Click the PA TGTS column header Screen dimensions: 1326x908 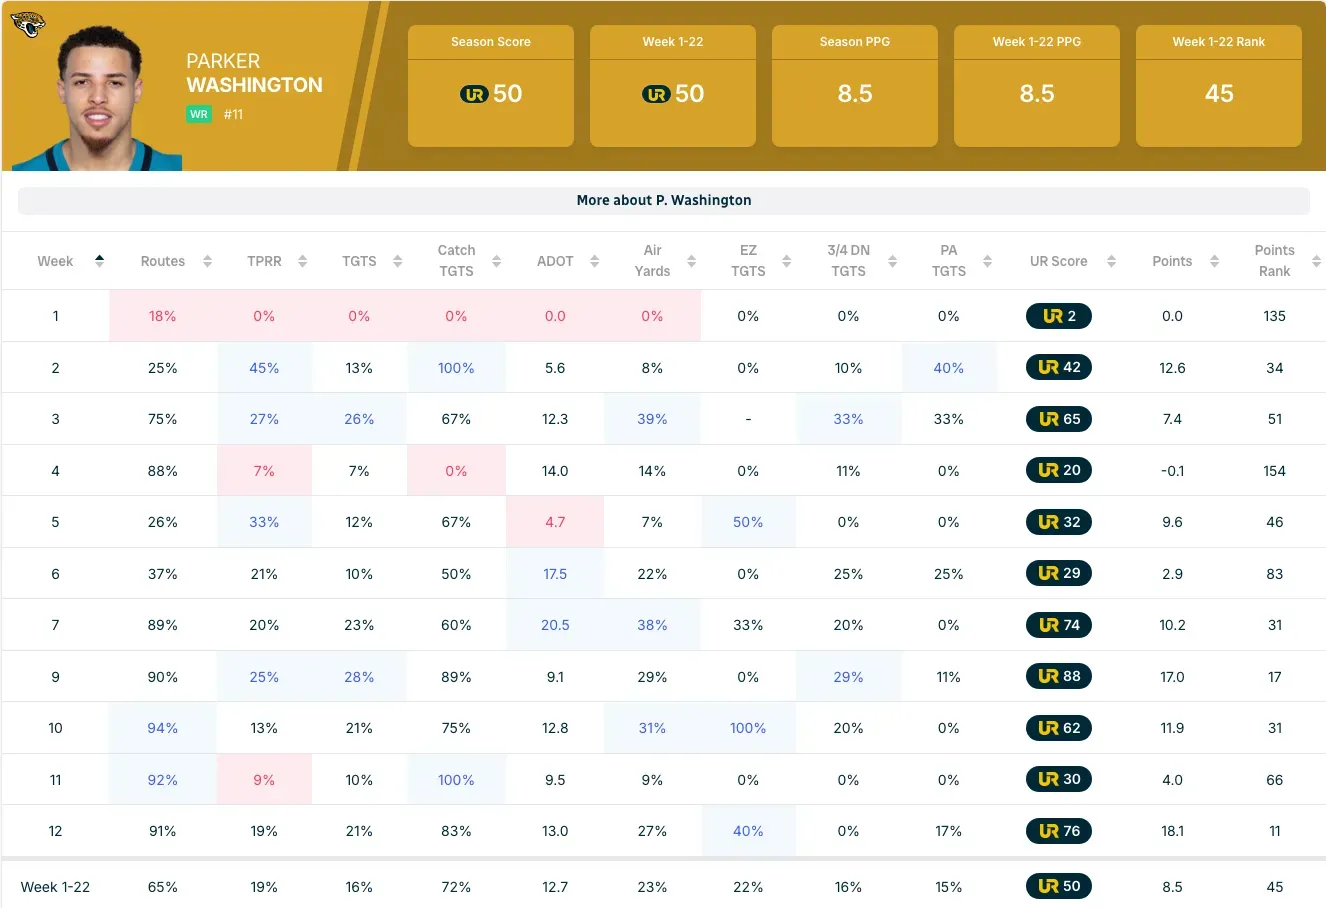pos(948,261)
